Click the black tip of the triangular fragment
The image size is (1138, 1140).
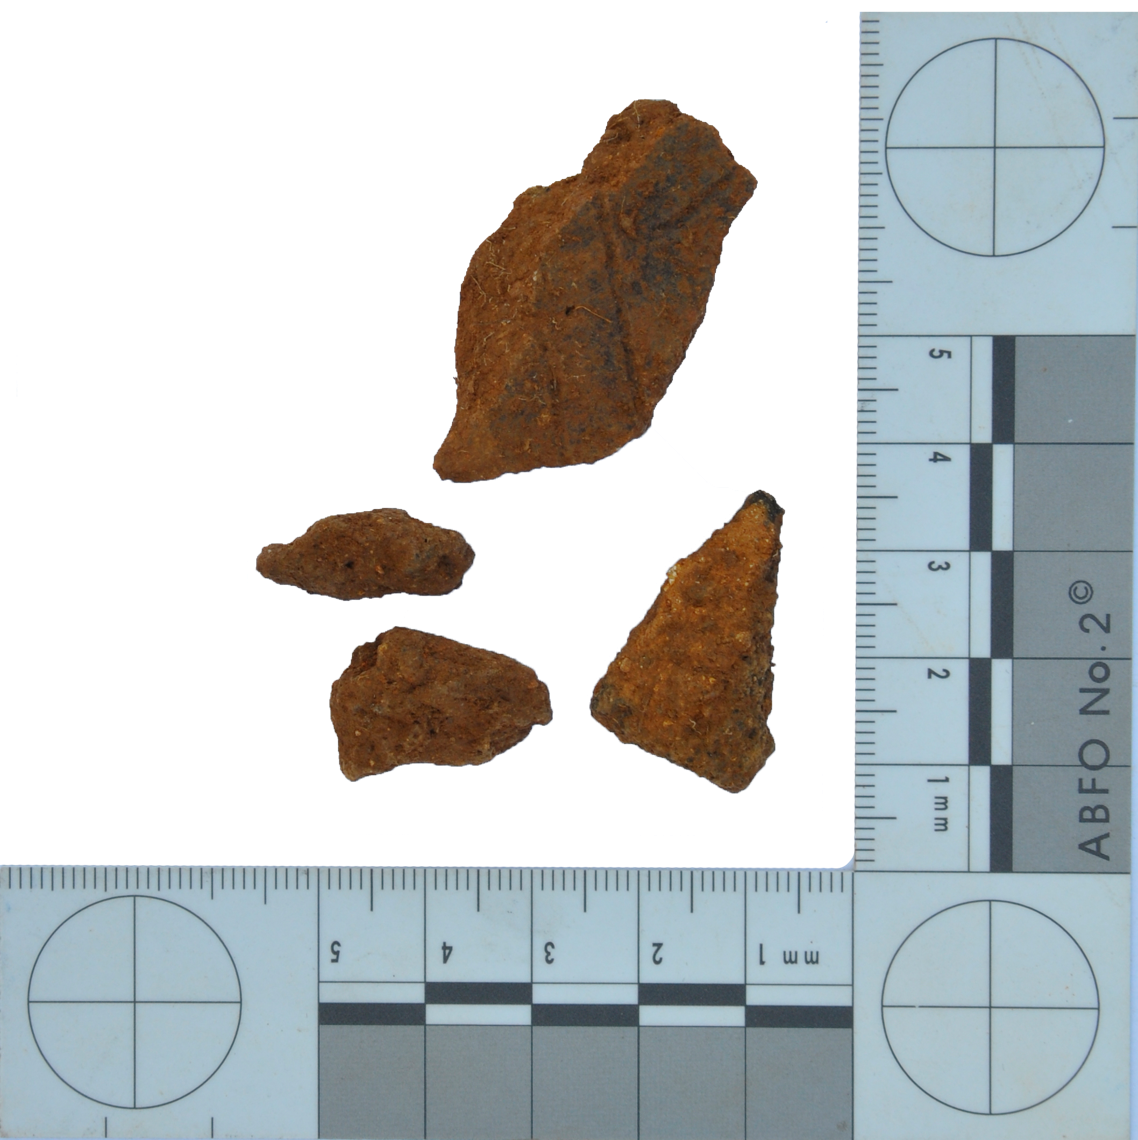click(x=766, y=502)
